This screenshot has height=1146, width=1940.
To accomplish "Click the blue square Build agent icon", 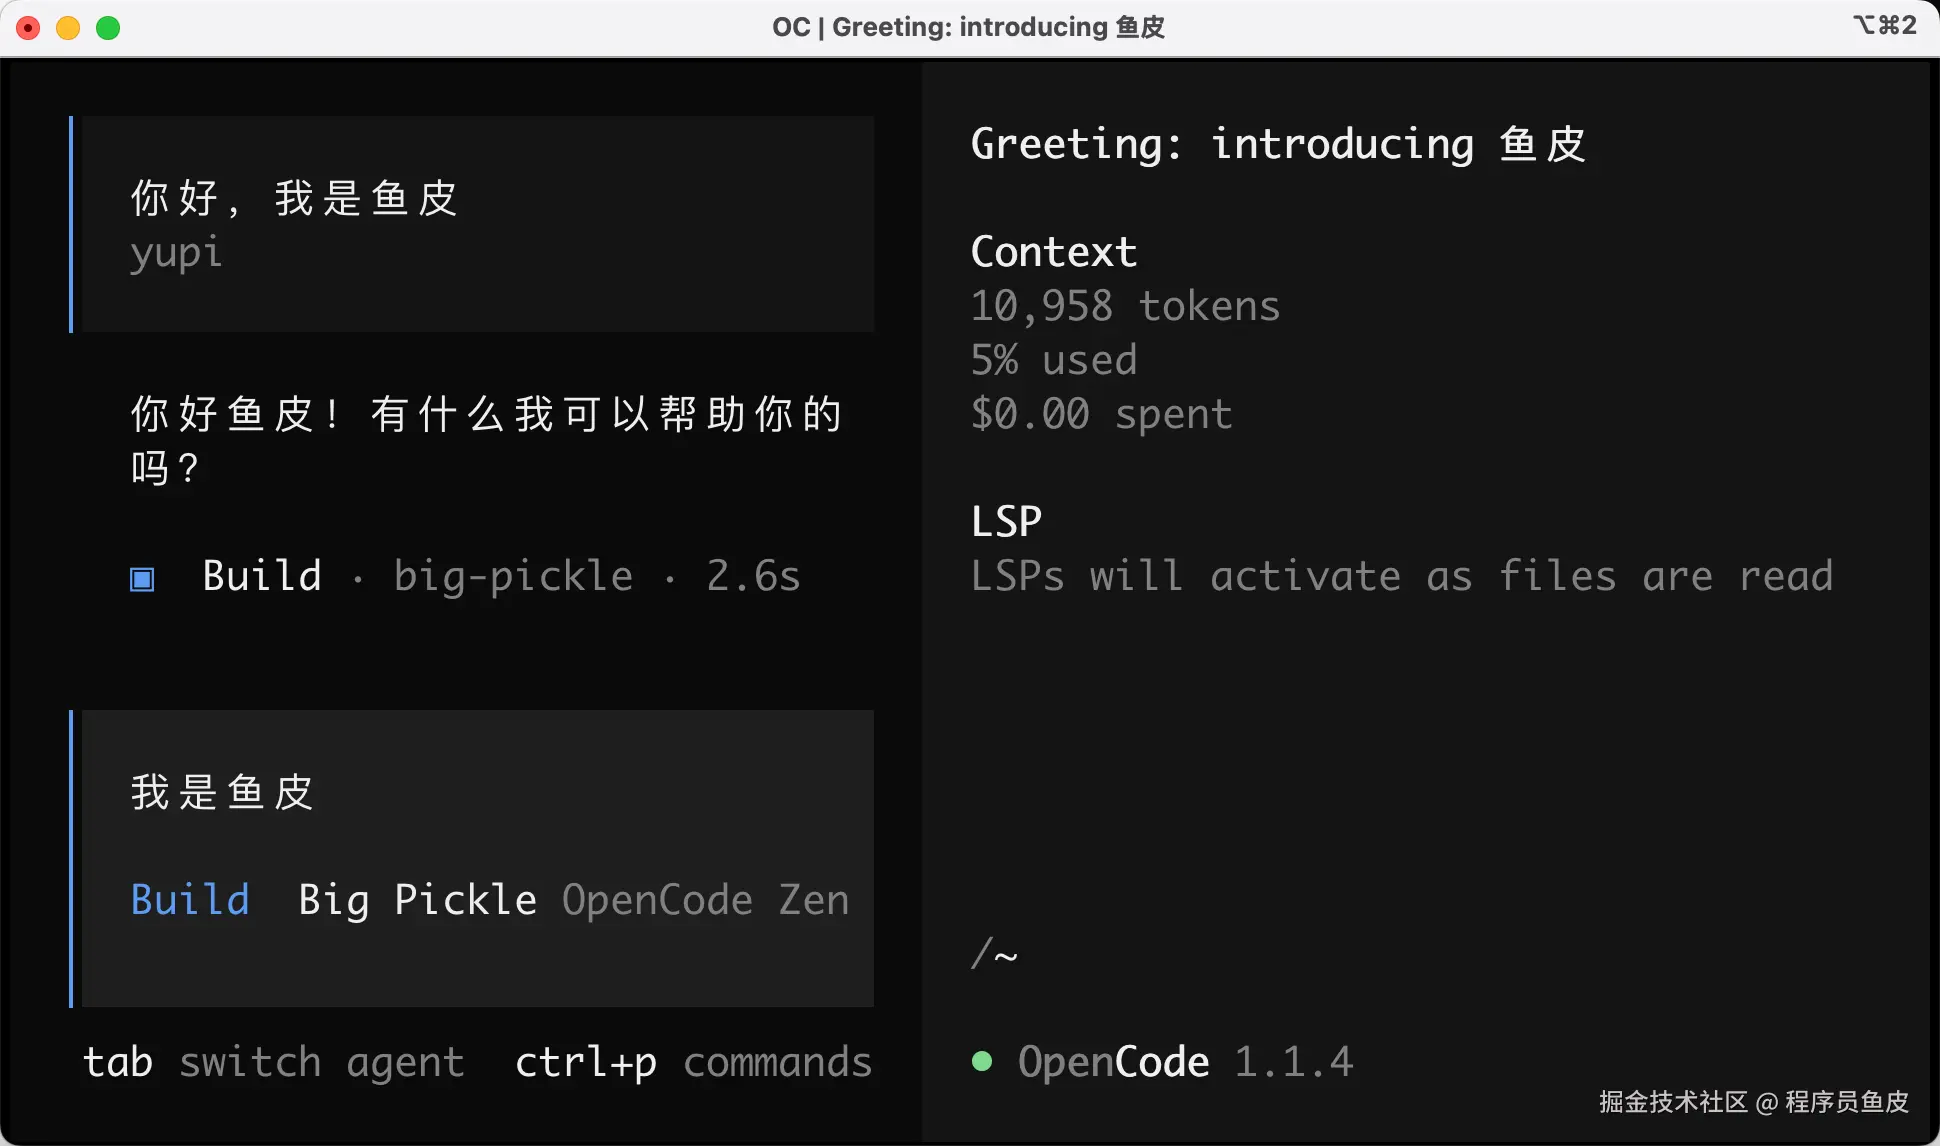I will 142,579.
